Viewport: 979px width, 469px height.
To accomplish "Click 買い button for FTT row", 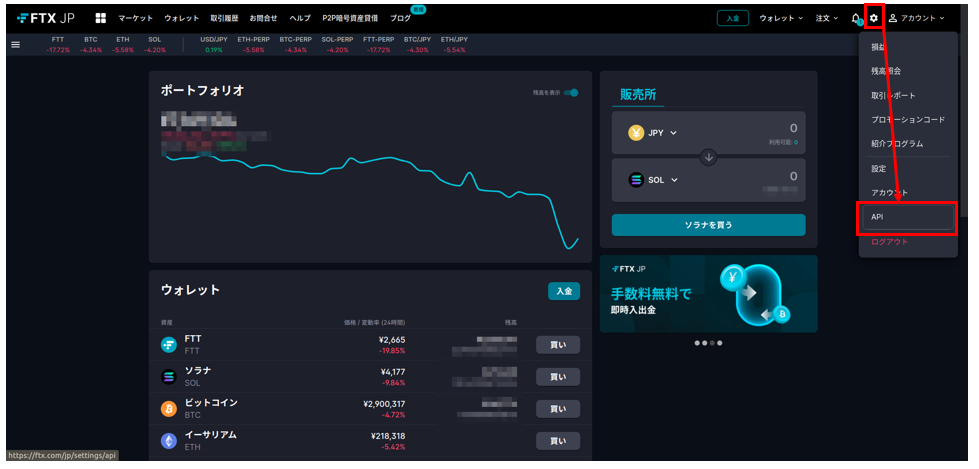I will point(558,345).
